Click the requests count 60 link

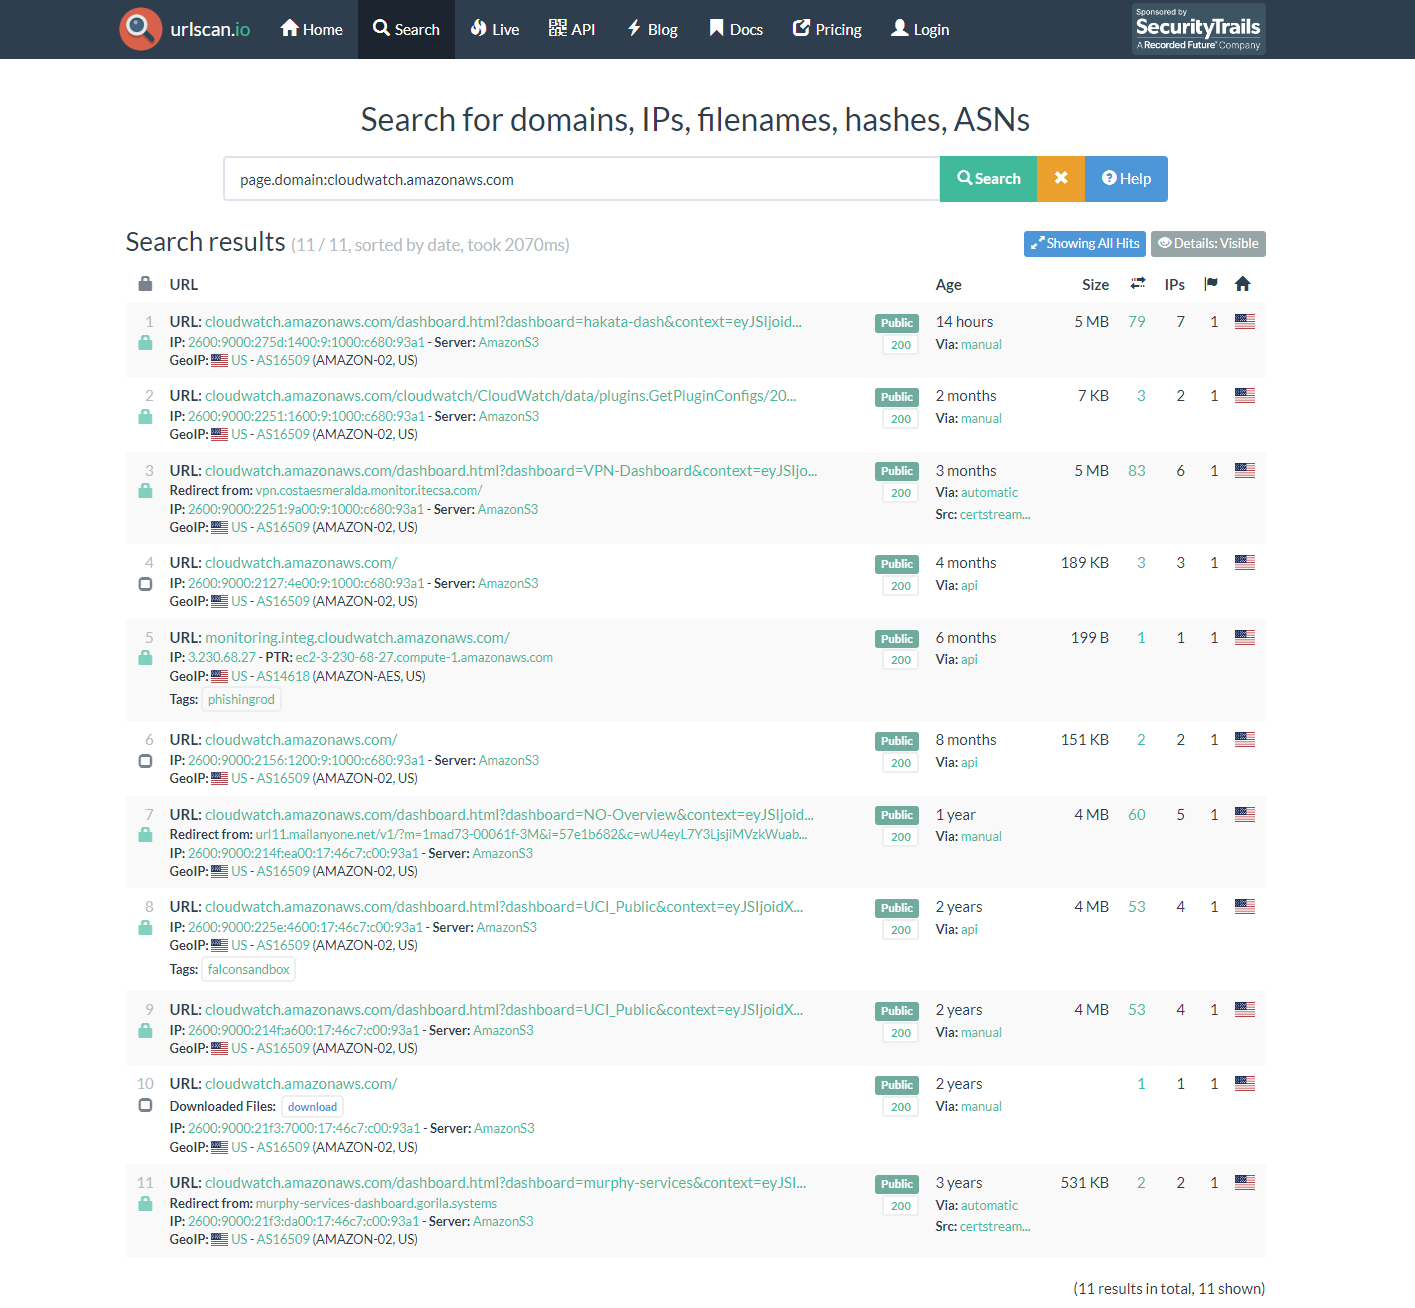(1137, 815)
